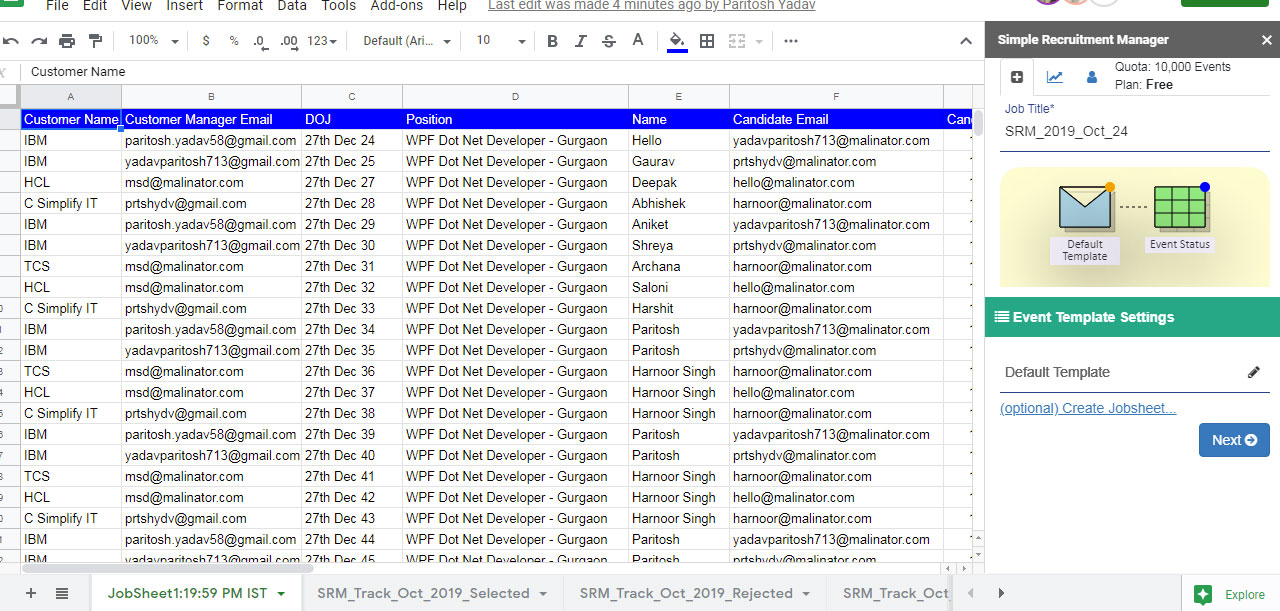Toggle bold formatting

pos(552,41)
